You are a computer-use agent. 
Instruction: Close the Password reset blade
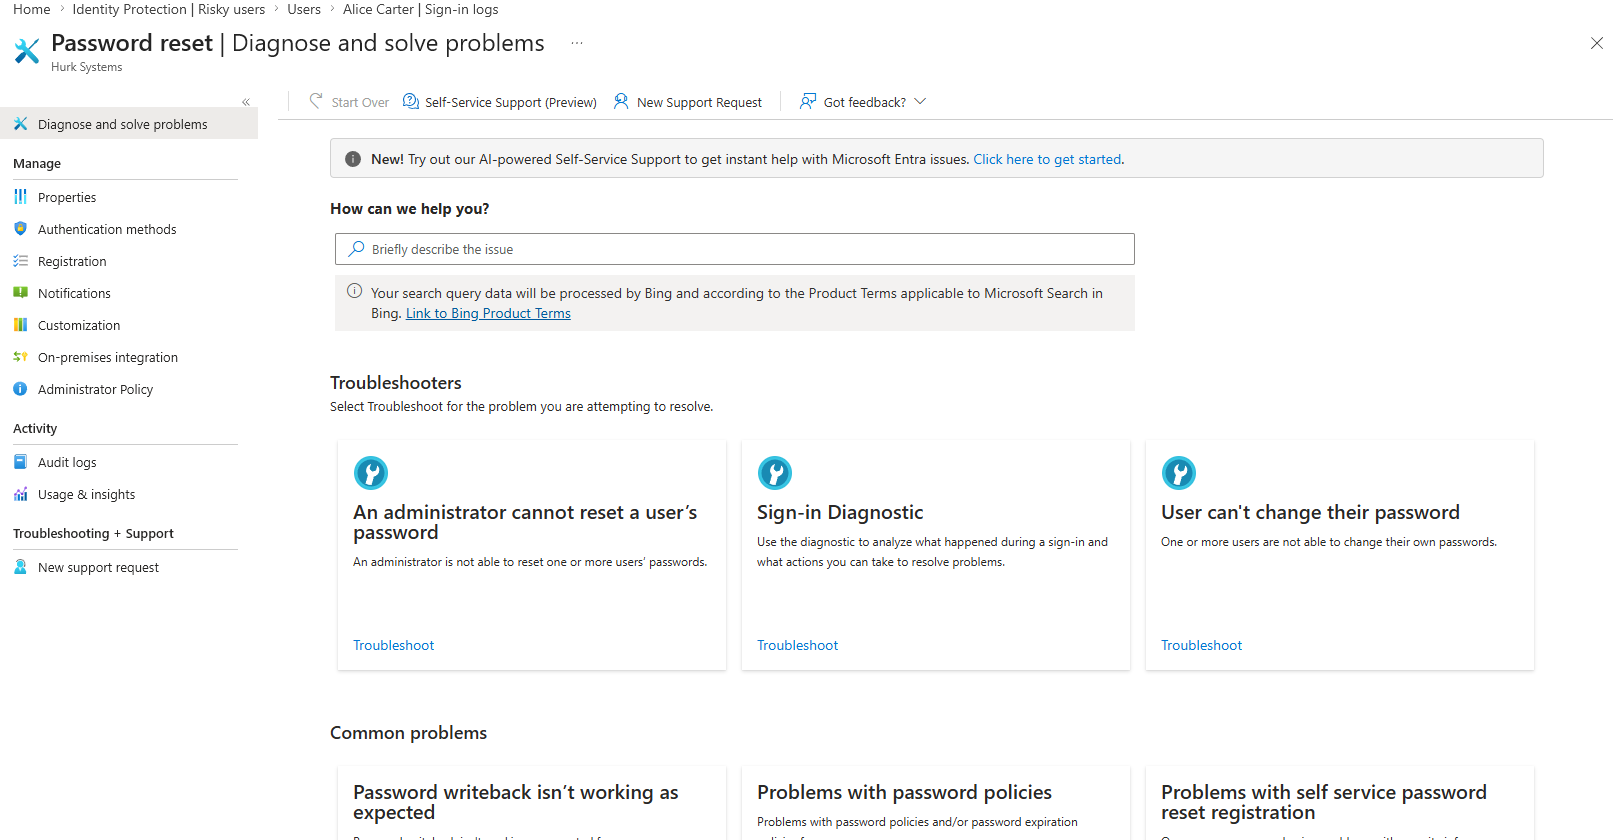click(x=1597, y=43)
